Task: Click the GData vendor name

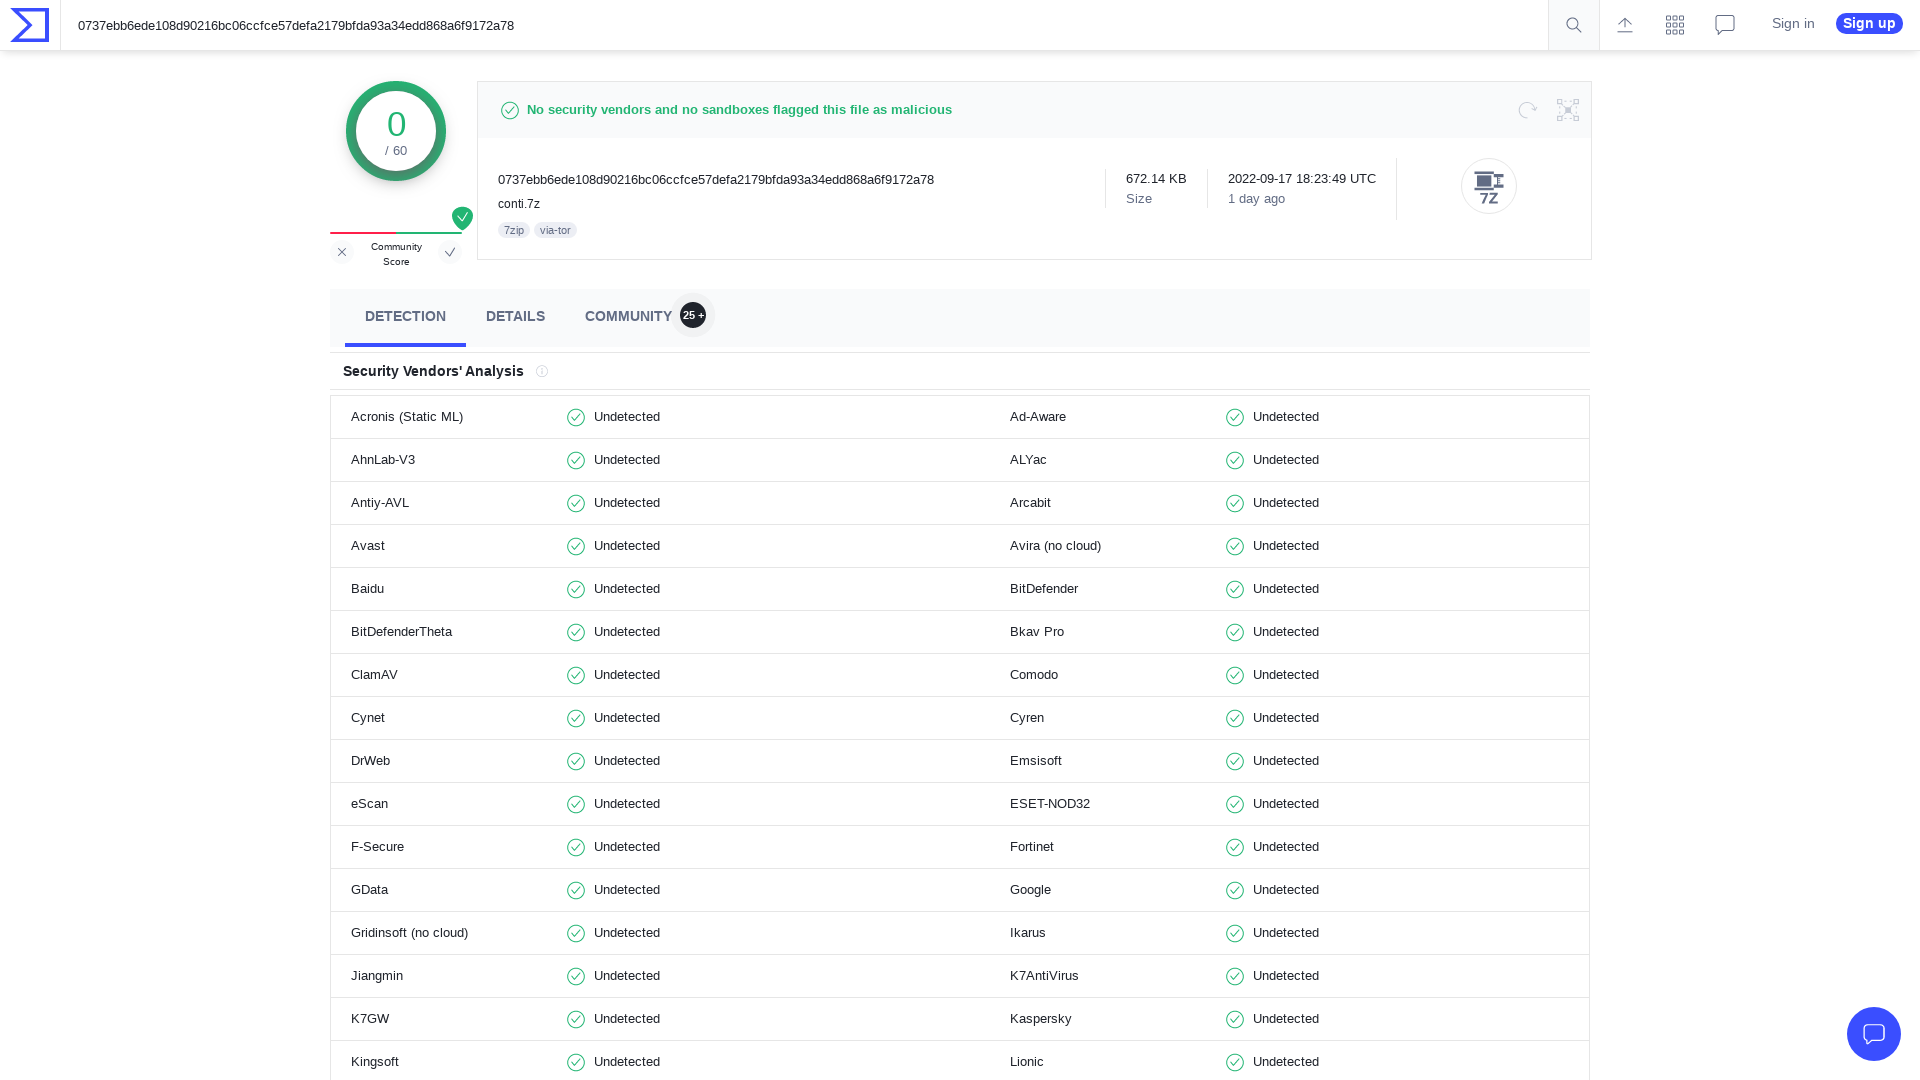Action: (369, 890)
